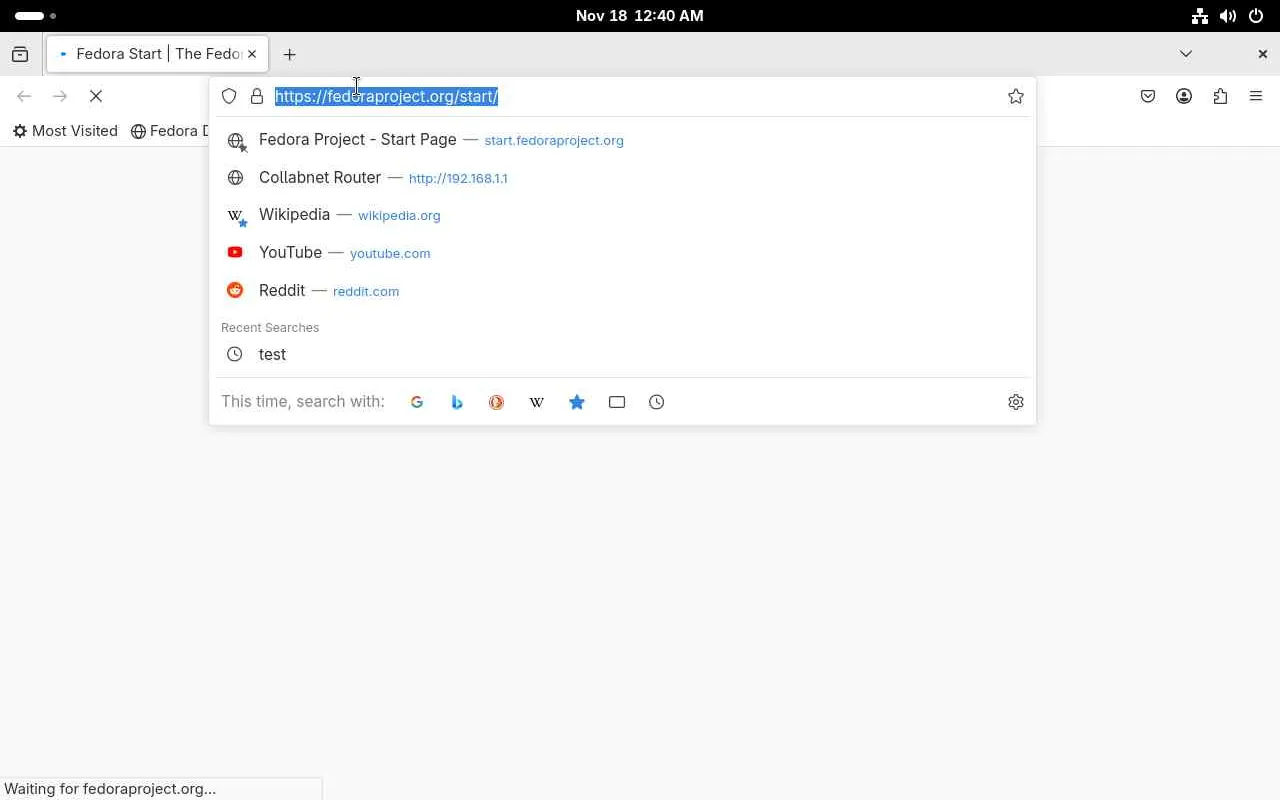
Task: Expand the list all tabs chevron
Action: pyautogui.click(x=1186, y=54)
